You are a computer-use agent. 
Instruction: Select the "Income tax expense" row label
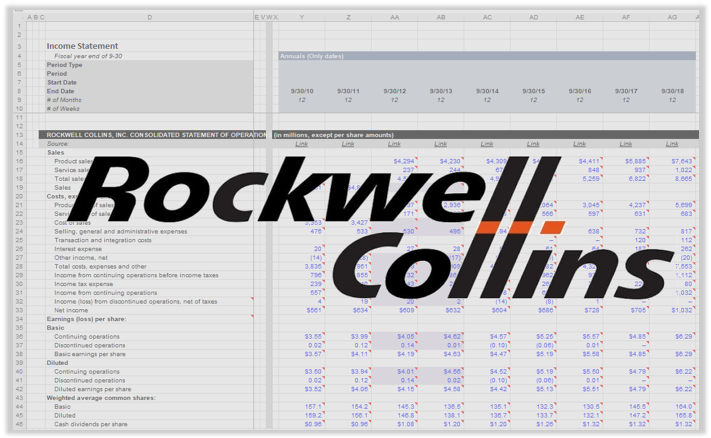pyautogui.click(x=83, y=284)
